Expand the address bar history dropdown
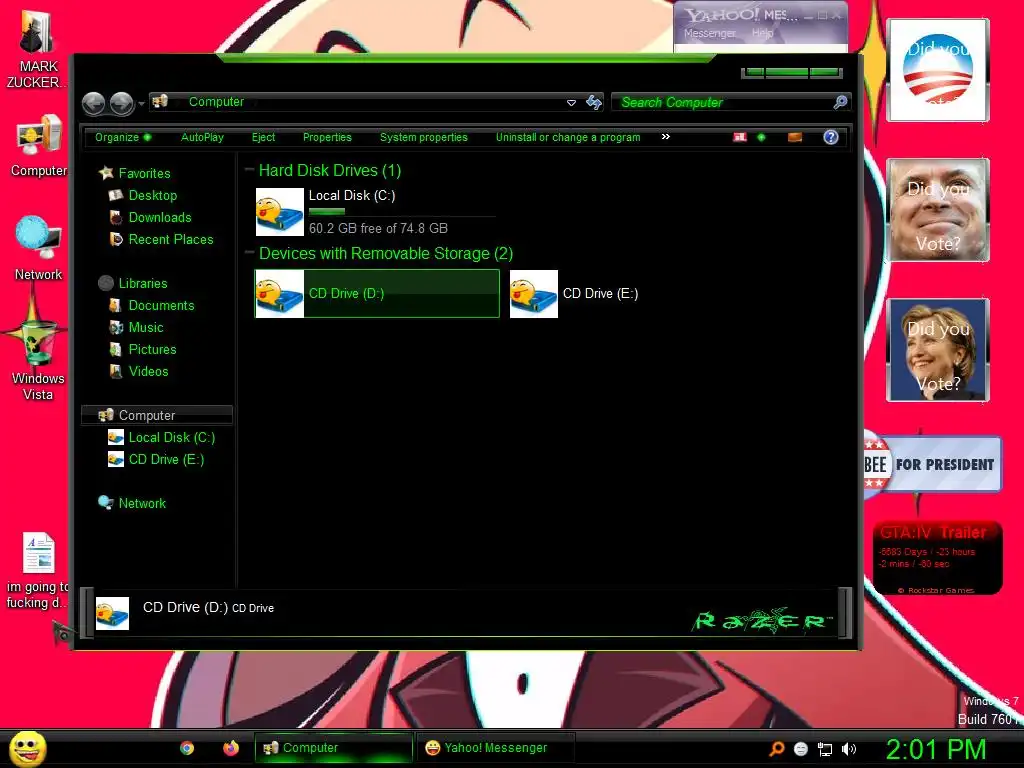 [571, 103]
